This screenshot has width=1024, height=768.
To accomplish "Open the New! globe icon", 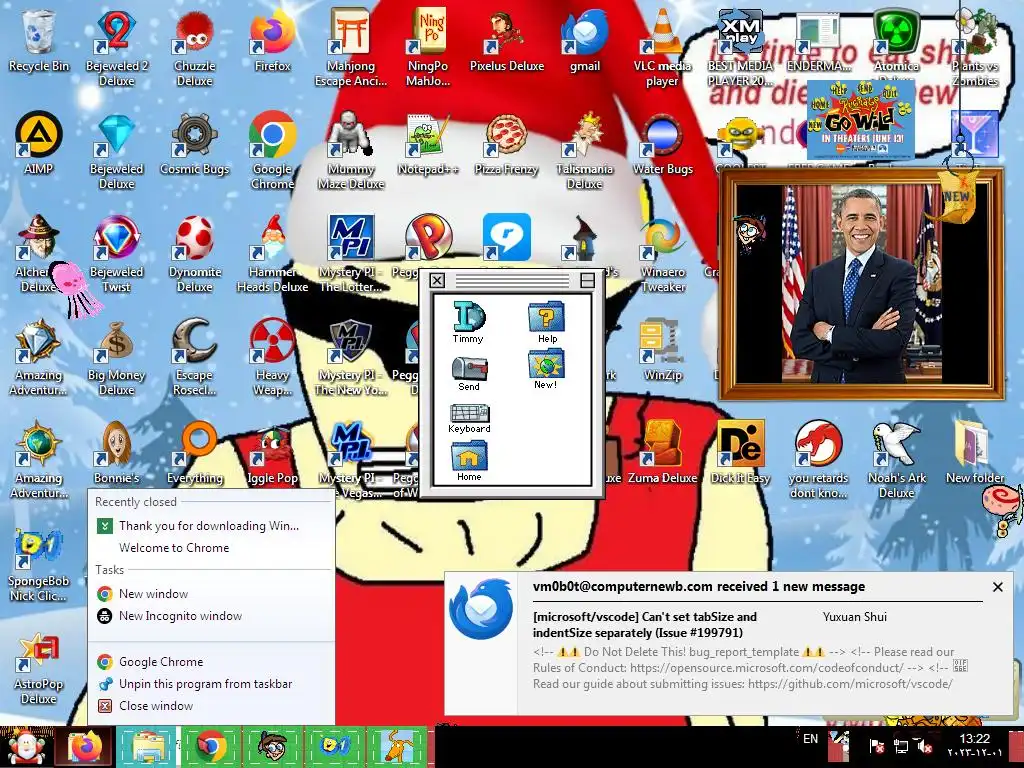I will [546, 368].
